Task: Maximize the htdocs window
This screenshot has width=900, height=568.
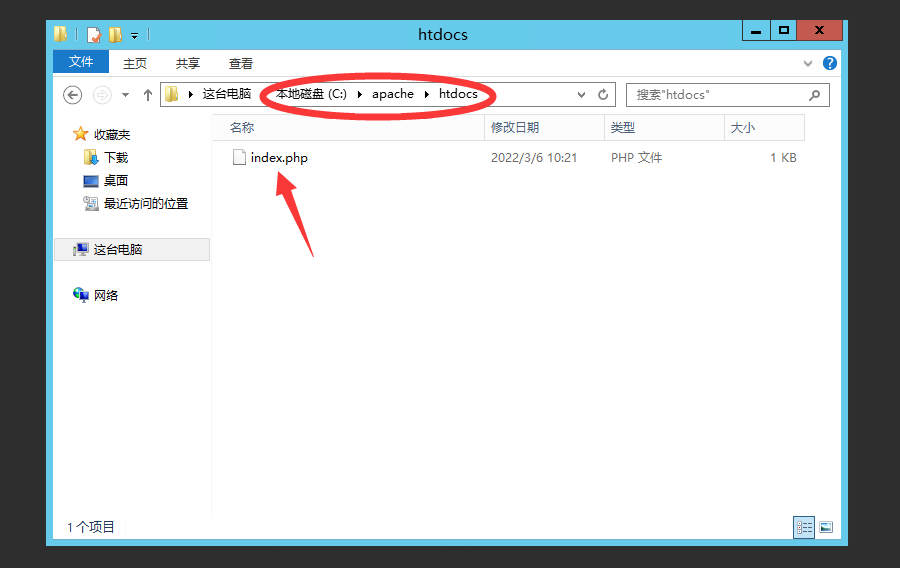Action: (783, 30)
